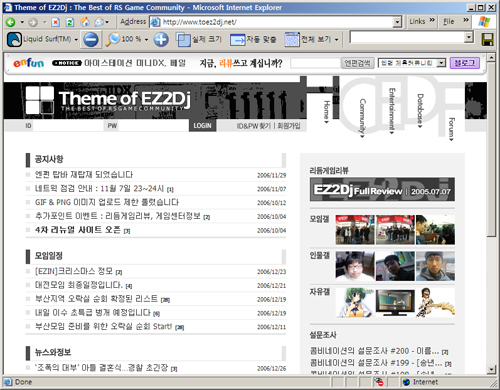Click the magnifier 100 % zoom icon
This screenshot has width=500, height=390.
(113, 39)
